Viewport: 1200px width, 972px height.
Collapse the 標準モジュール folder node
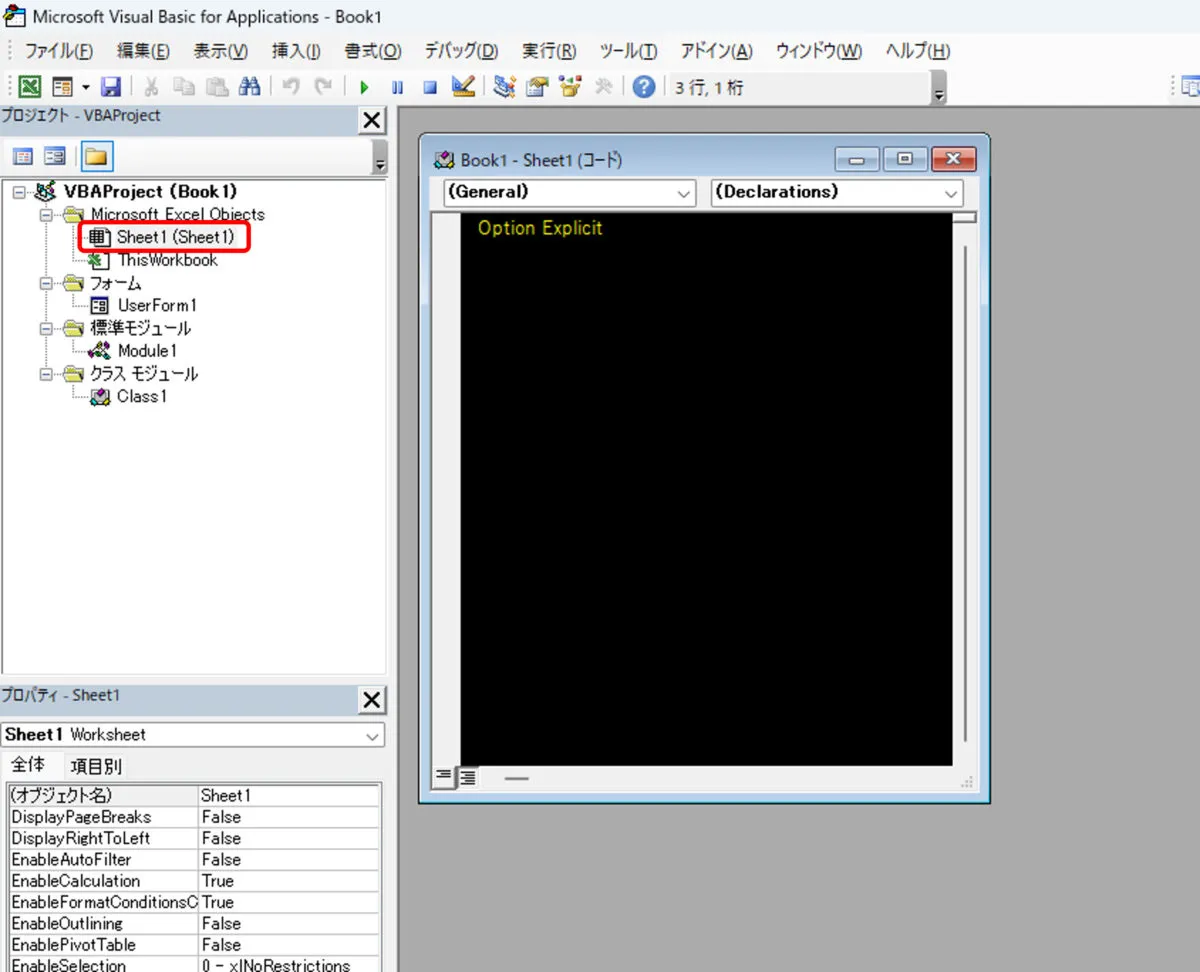46,329
